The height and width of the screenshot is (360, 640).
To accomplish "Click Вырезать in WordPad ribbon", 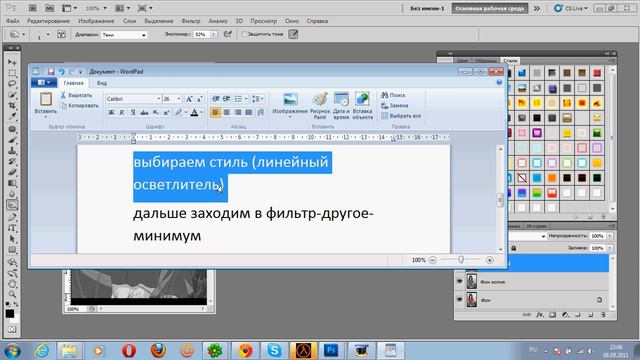I will click(76, 95).
